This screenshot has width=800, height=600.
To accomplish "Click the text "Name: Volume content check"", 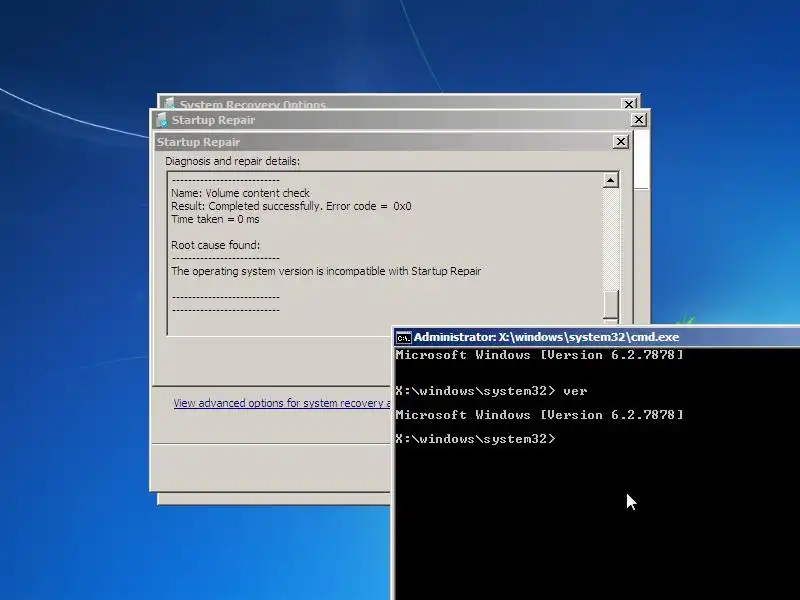I will pos(240,193).
